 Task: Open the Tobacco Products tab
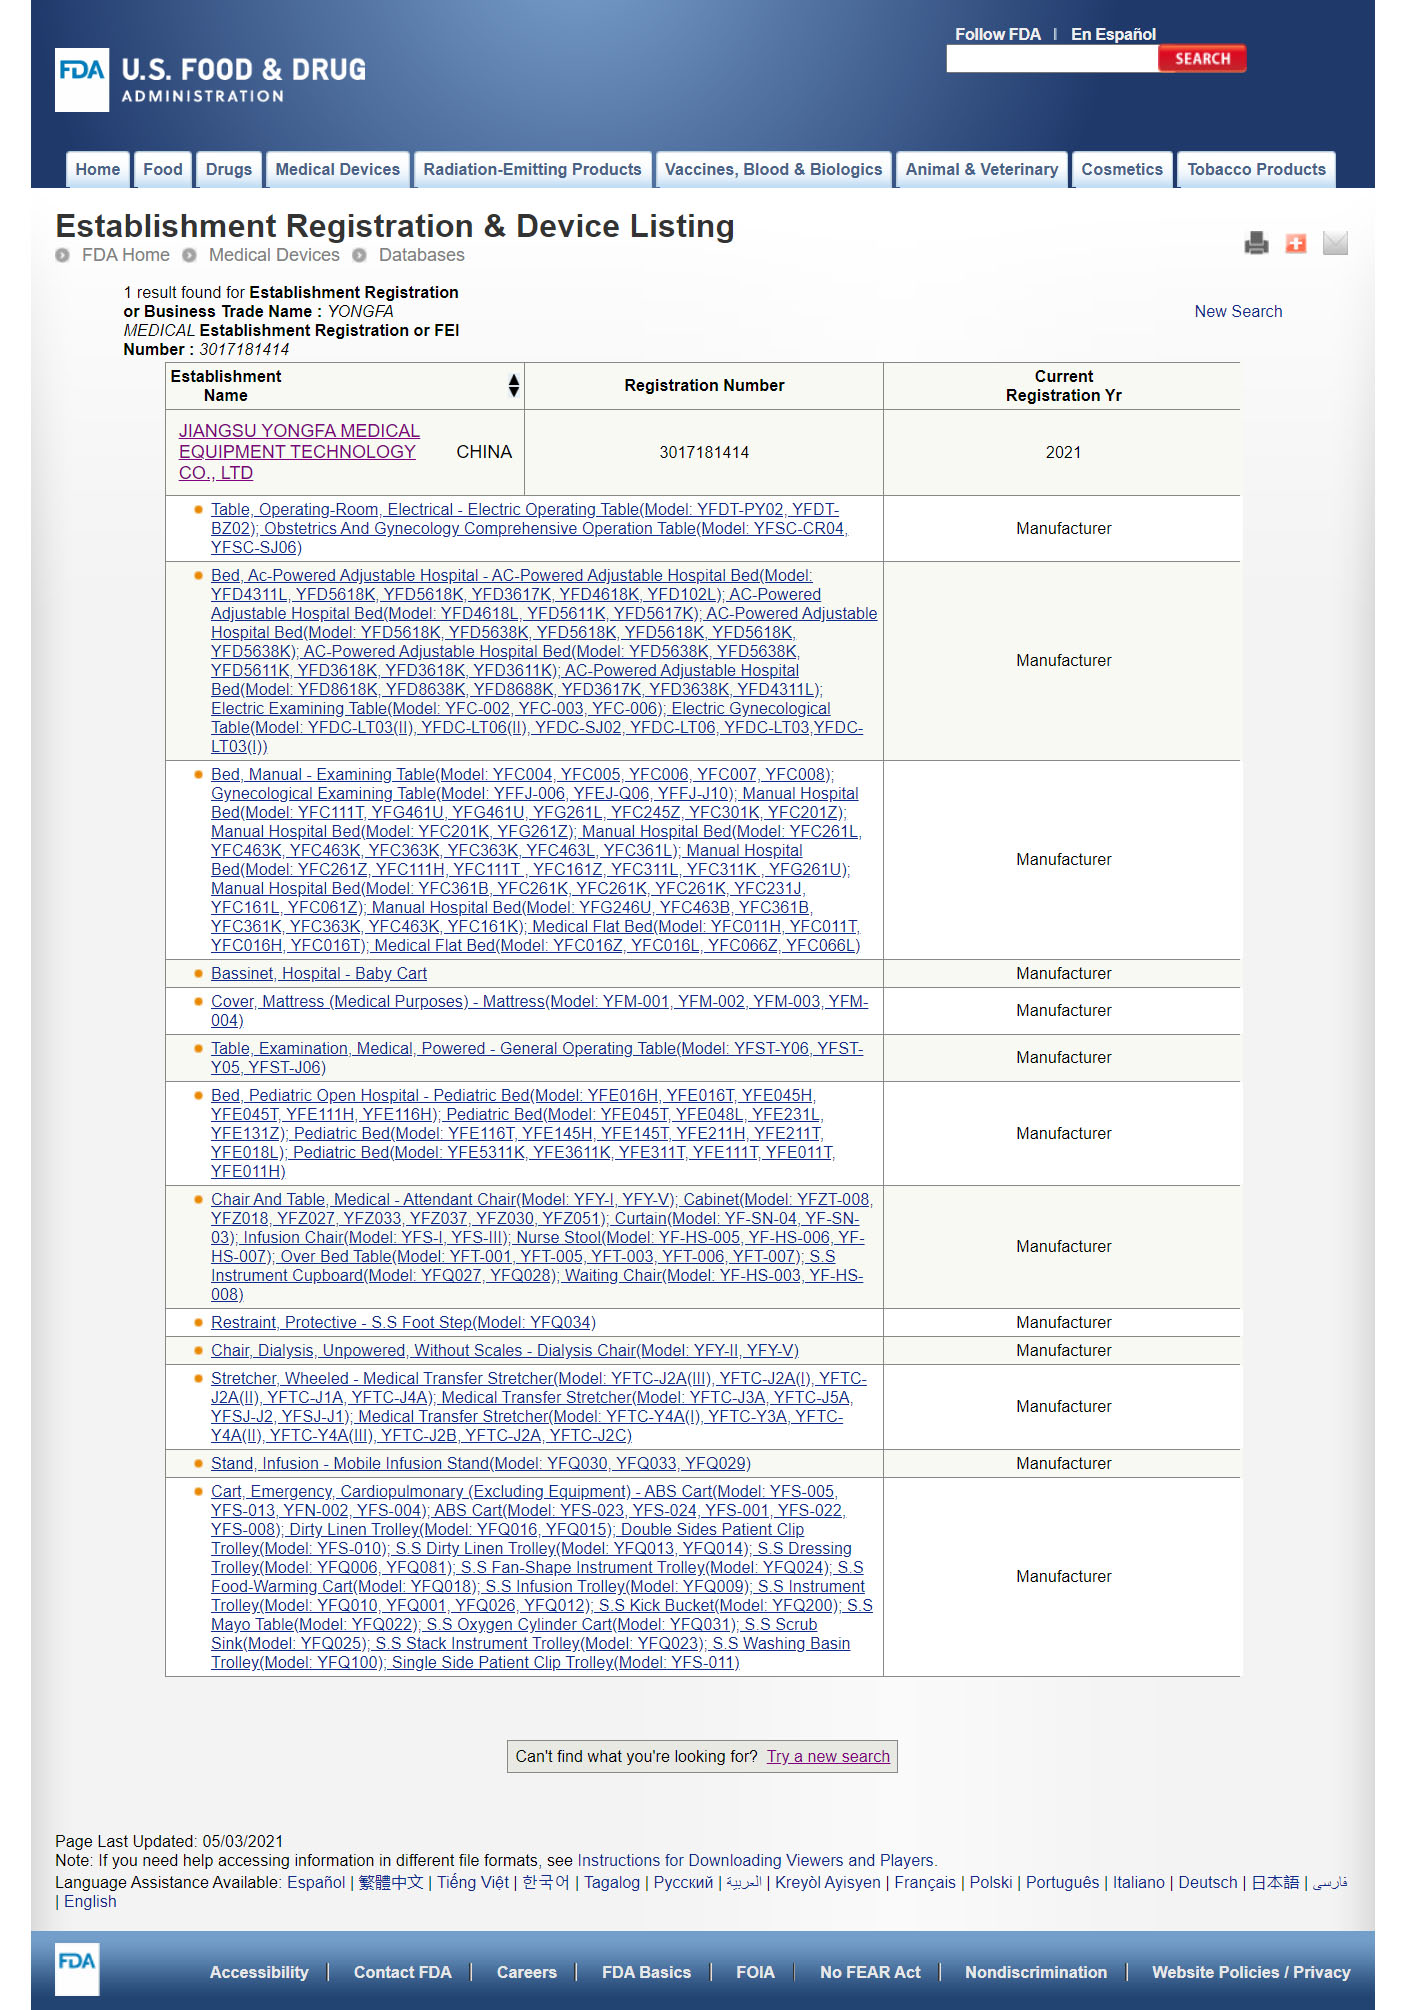tap(1256, 169)
